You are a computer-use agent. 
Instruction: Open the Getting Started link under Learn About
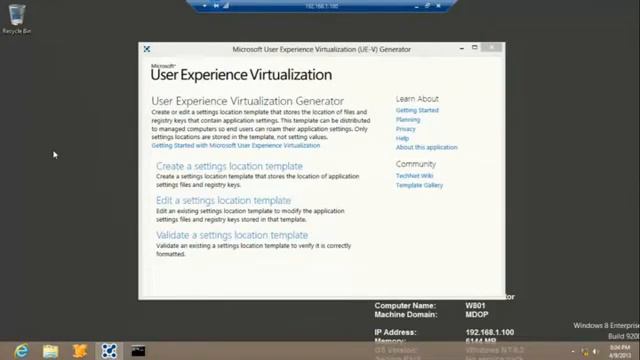[417, 110]
